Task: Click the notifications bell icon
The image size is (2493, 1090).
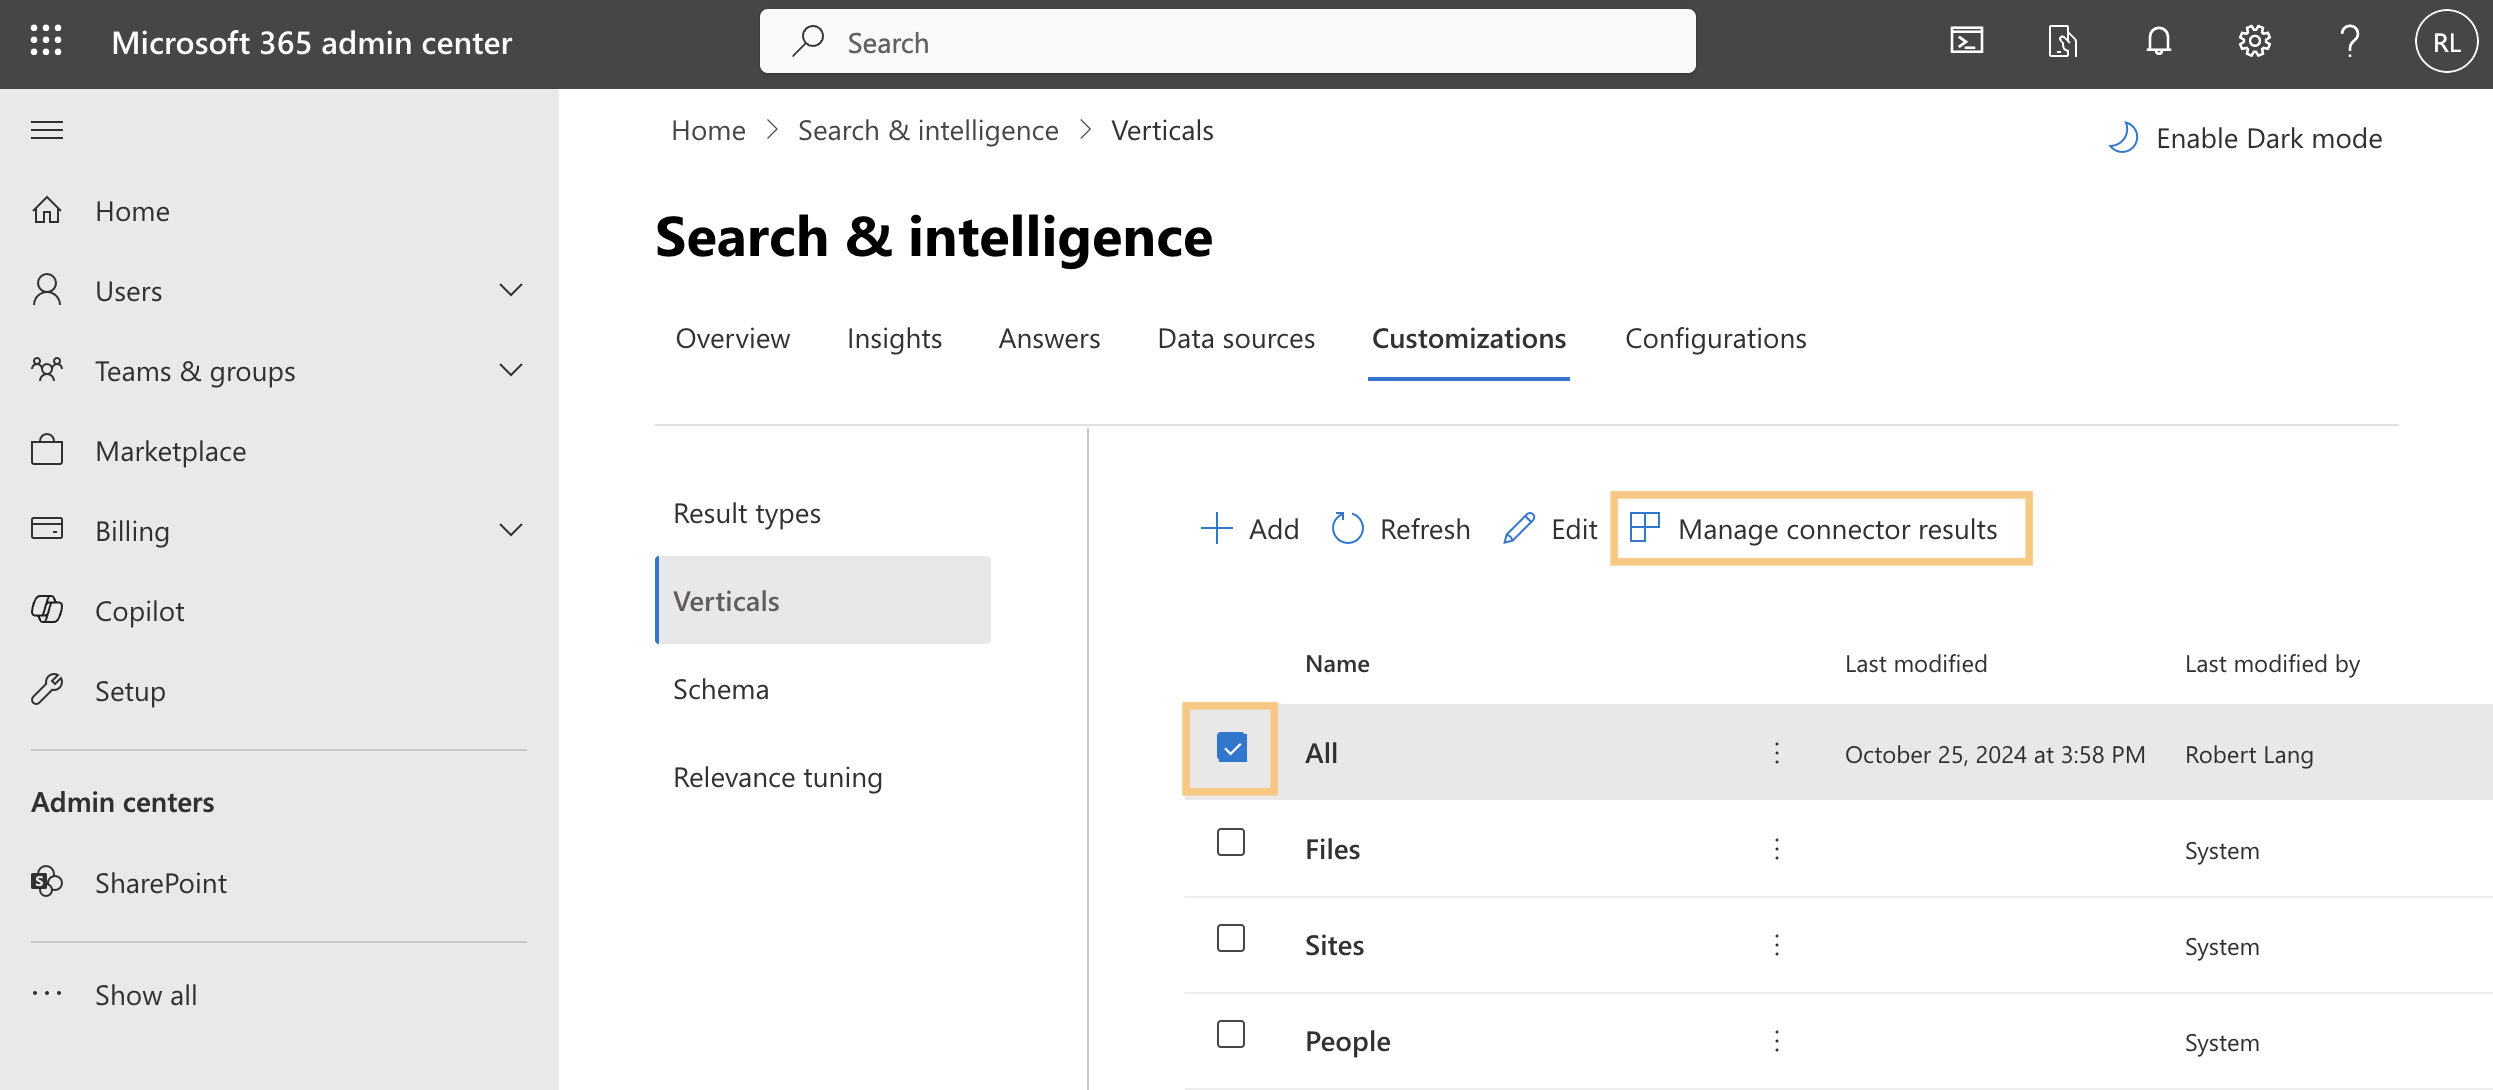Action: tap(2158, 42)
